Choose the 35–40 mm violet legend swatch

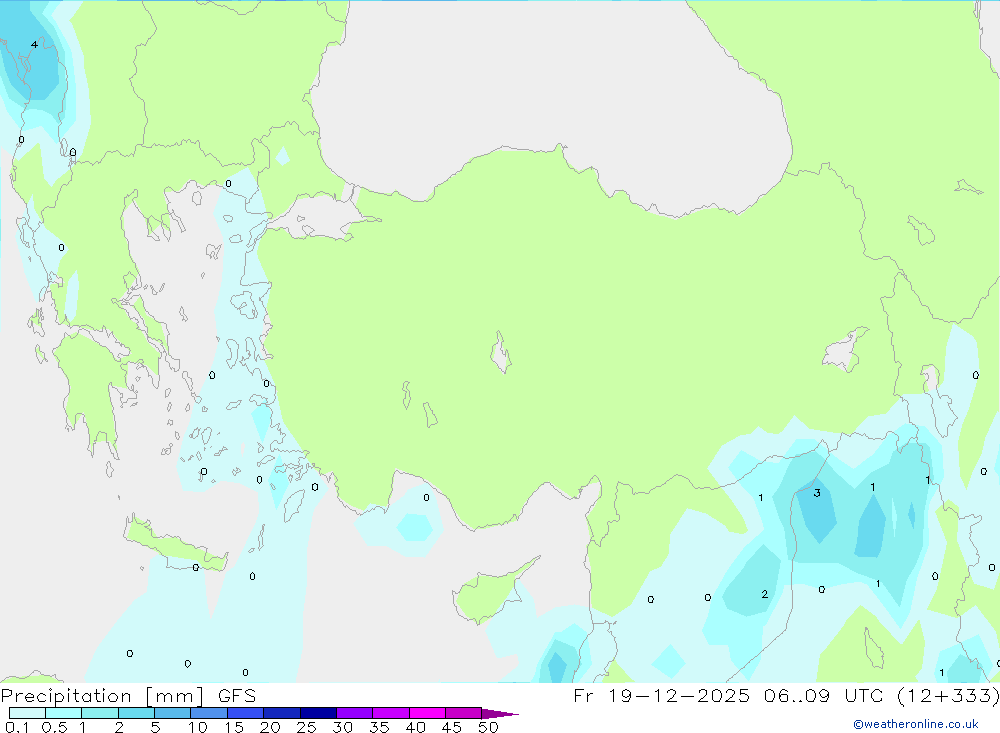pos(390,713)
